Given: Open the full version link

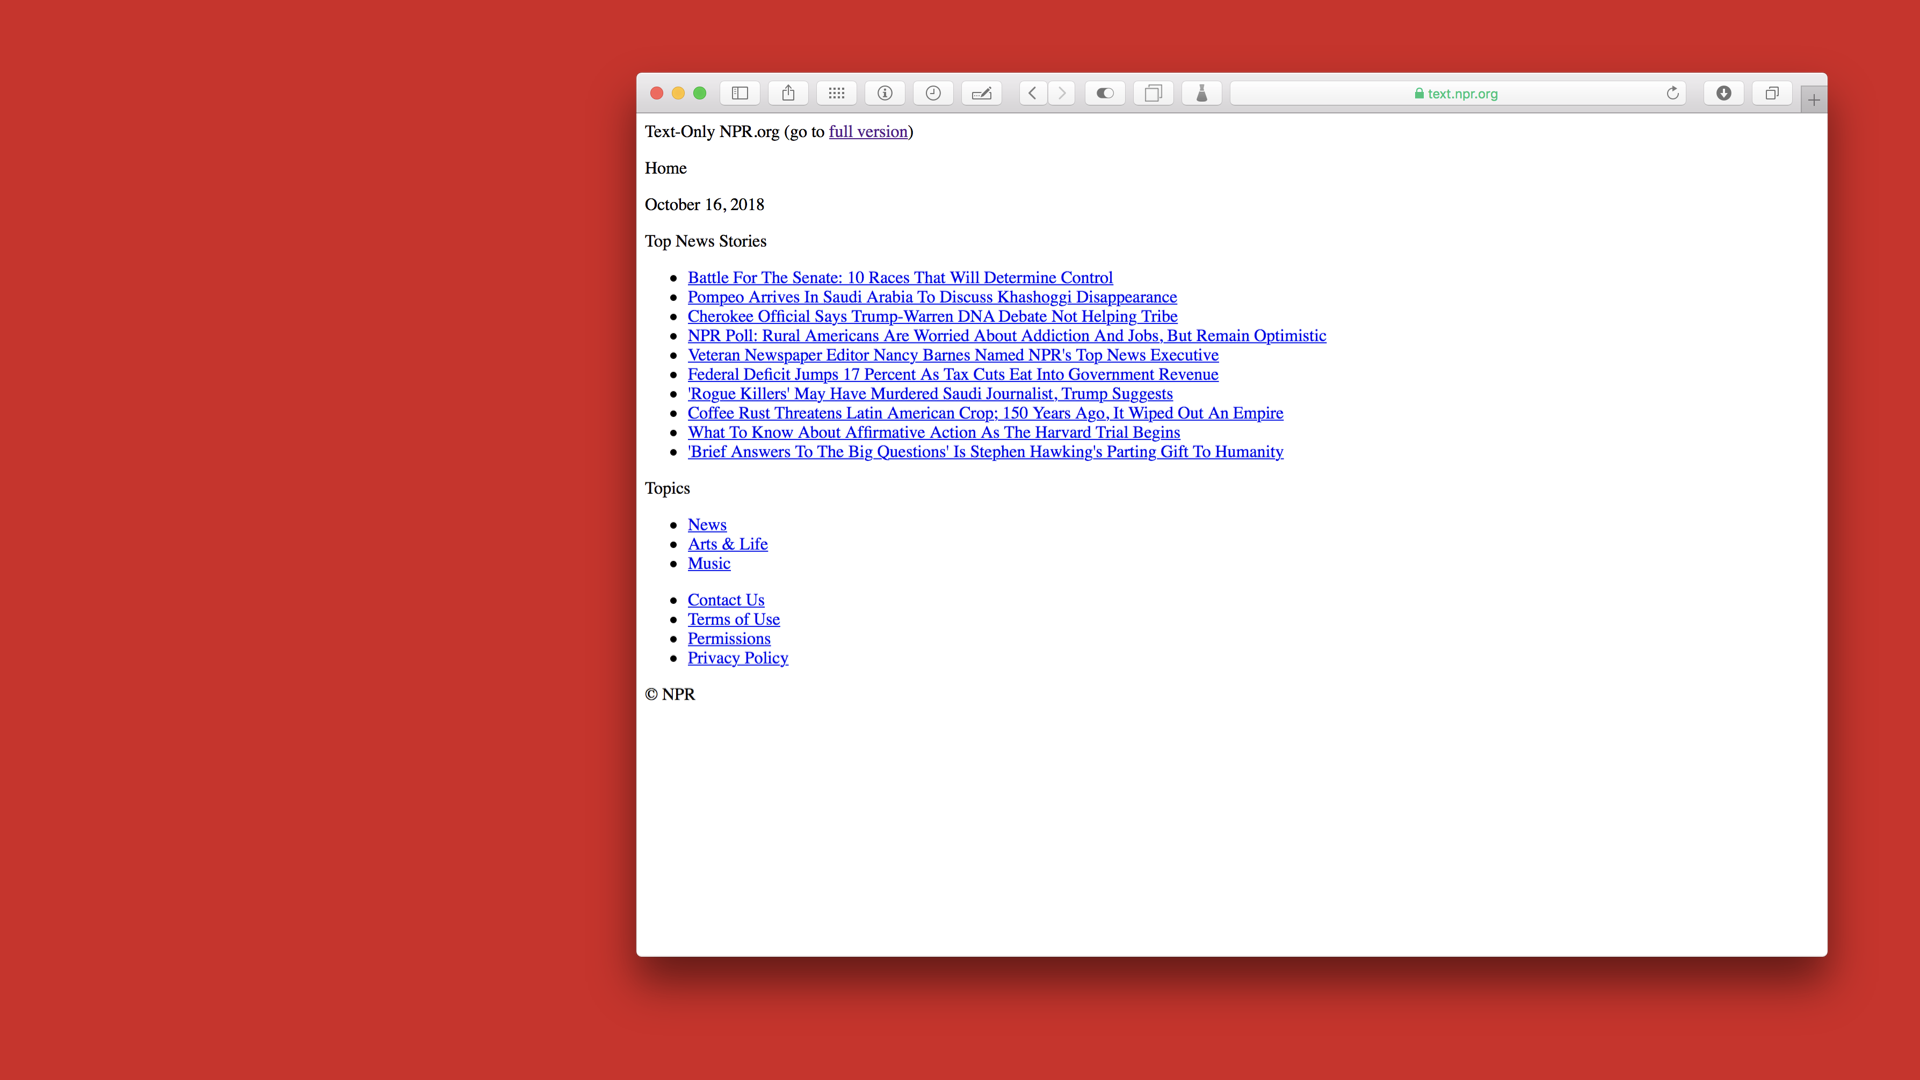Looking at the screenshot, I should 868,131.
